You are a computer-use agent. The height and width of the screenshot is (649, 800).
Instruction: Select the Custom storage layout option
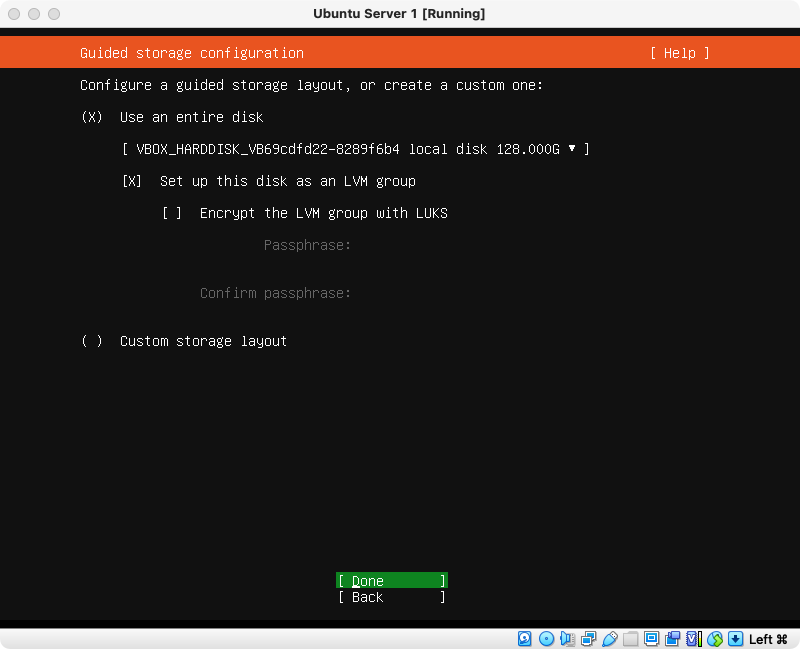[92, 341]
